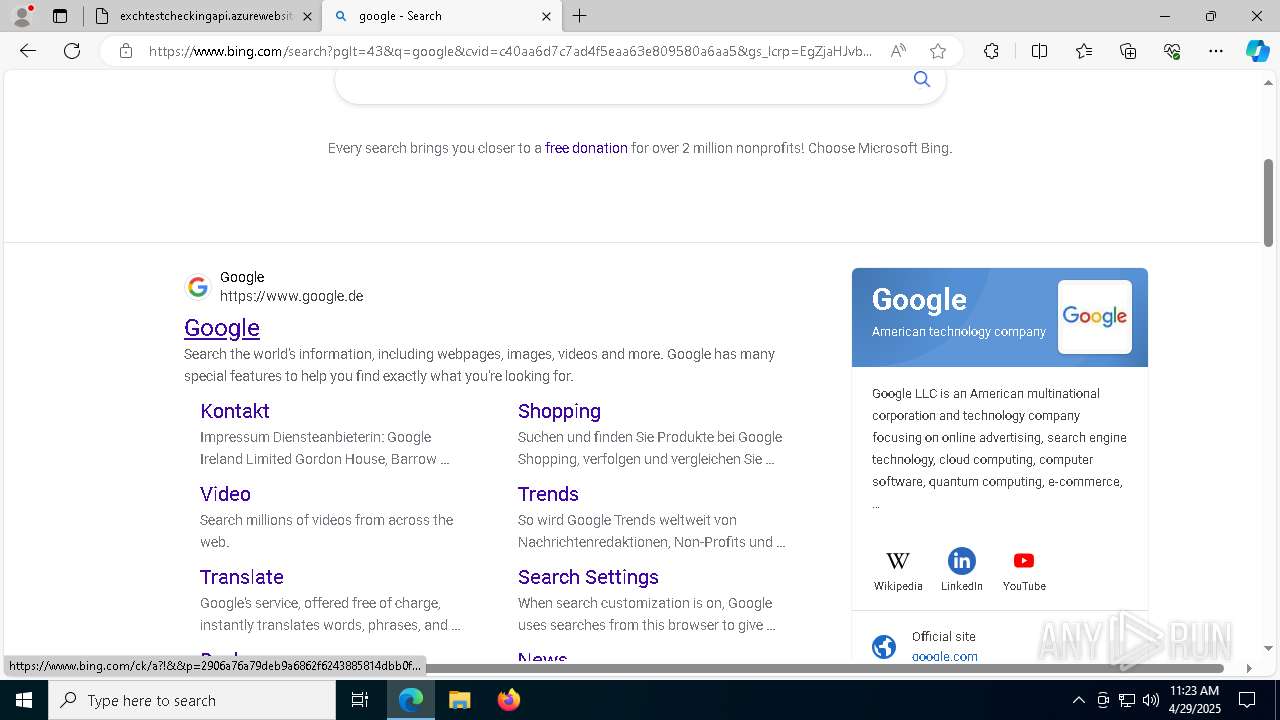Click the Windows taskbar search box
Image resolution: width=1280 pixels, height=720 pixels.
[x=192, y=700]
